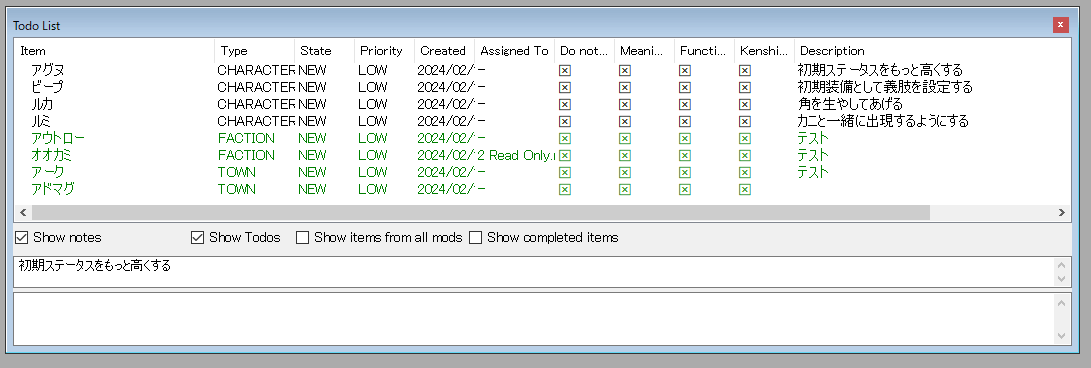Toggle the 'Kenshi...' box in the ルカ row
The height and width of the screenshot is (368, 1091).
[744, 104]
